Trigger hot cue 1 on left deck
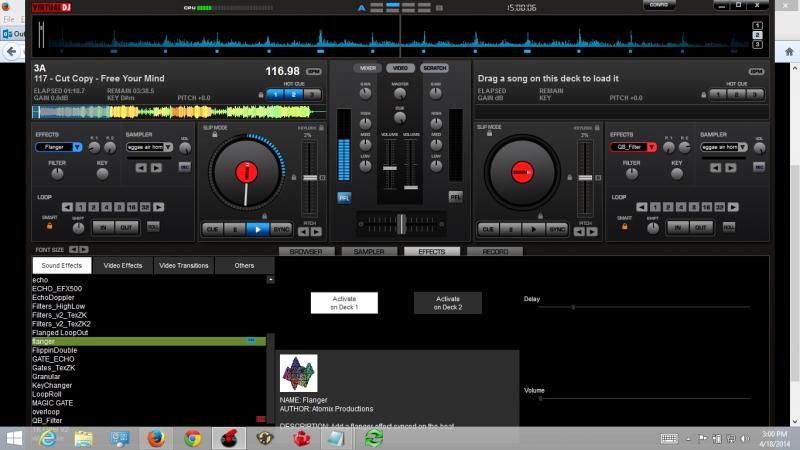The image size is (800, 450). (x=276, y=94)
